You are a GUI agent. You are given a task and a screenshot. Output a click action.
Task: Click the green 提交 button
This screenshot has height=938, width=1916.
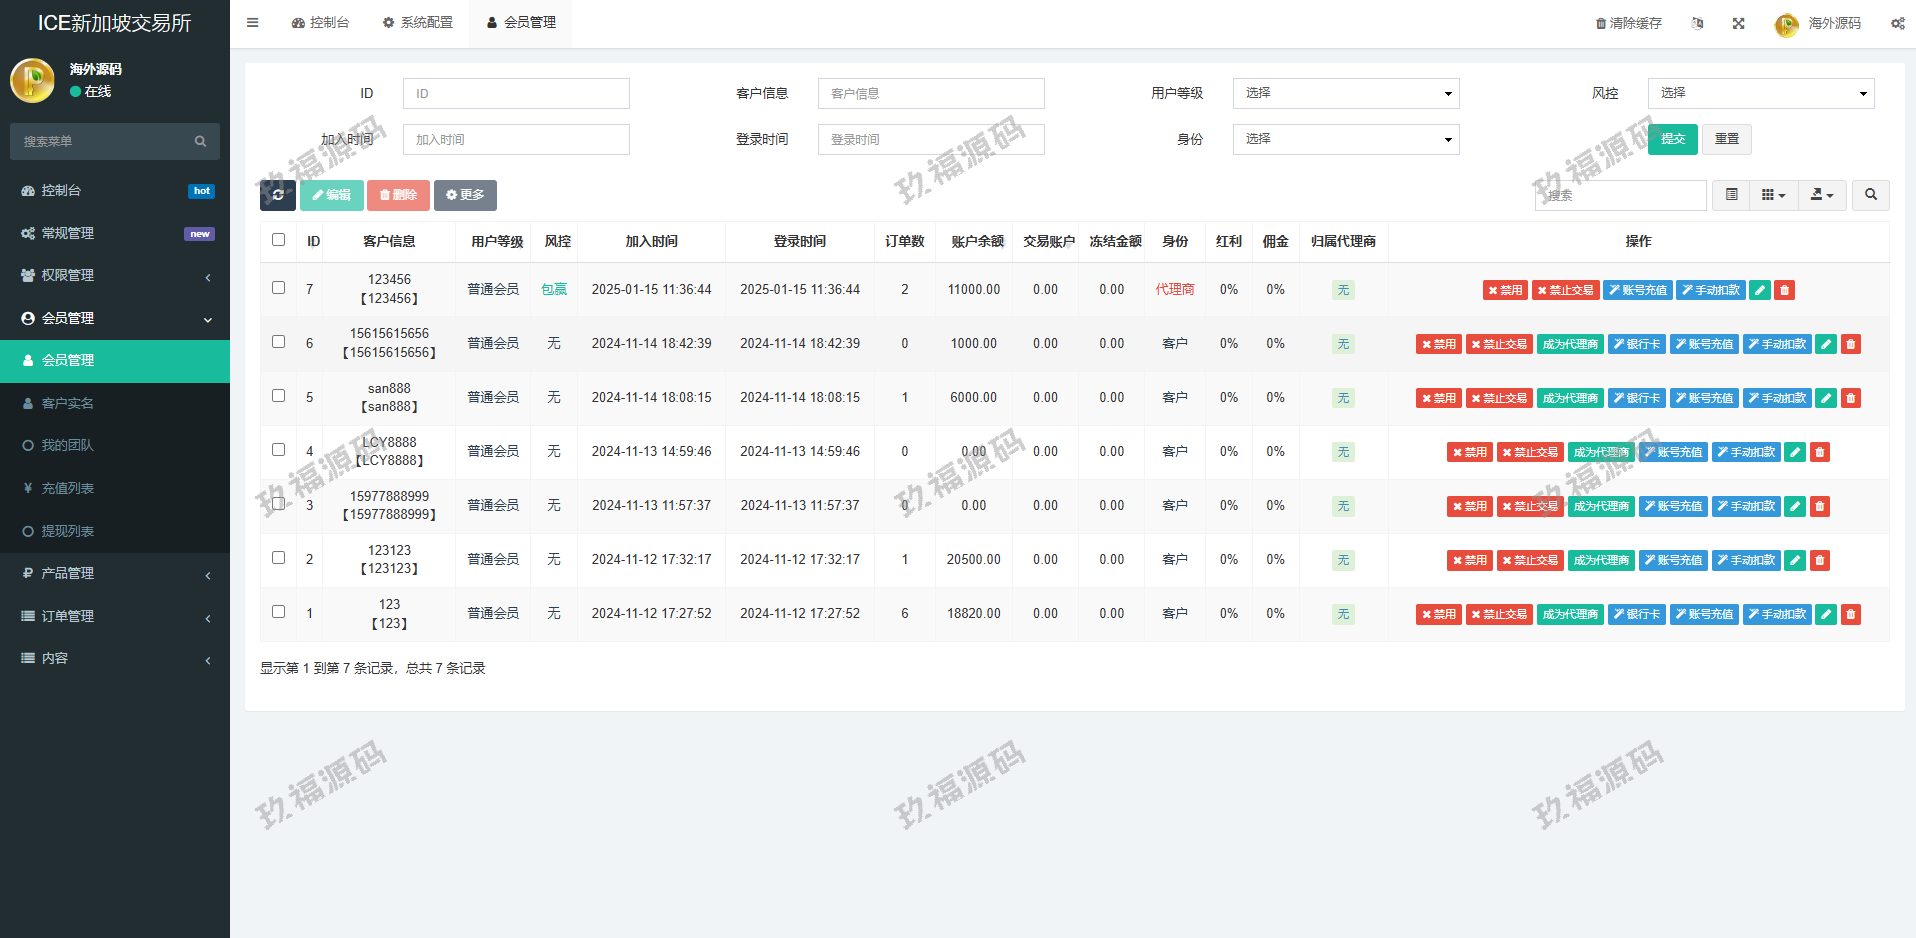pyautogui.click(x=1672, y=139)
